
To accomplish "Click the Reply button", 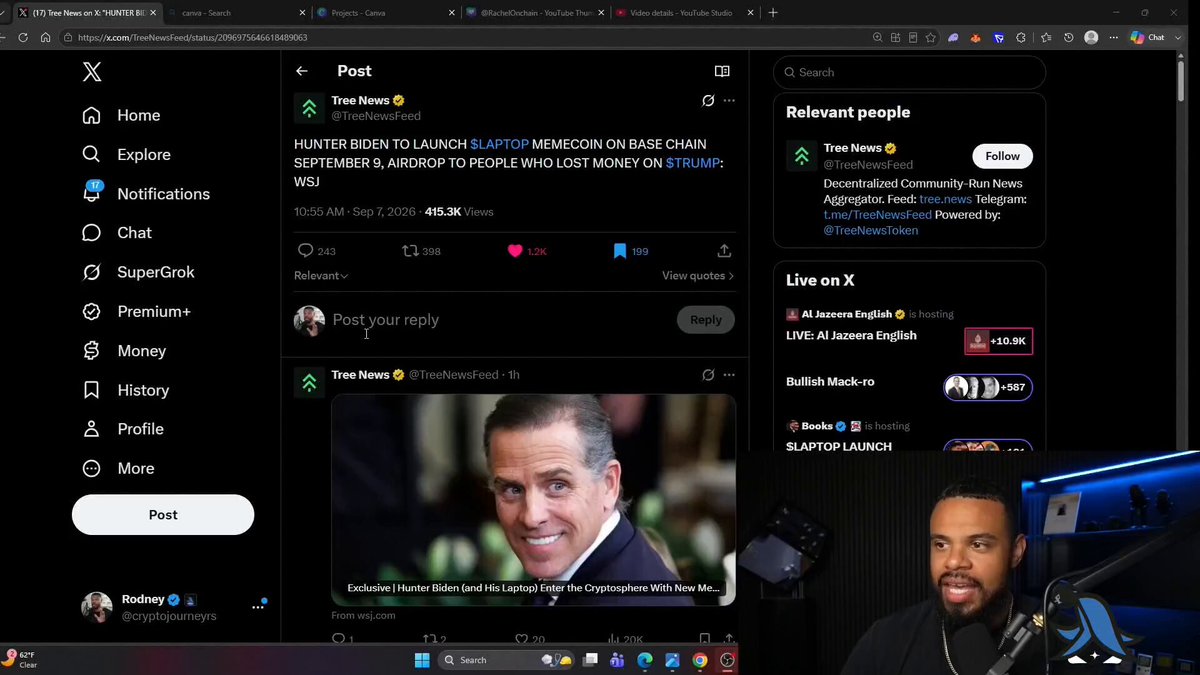I will pyautogui.click(x=705, y=320).
